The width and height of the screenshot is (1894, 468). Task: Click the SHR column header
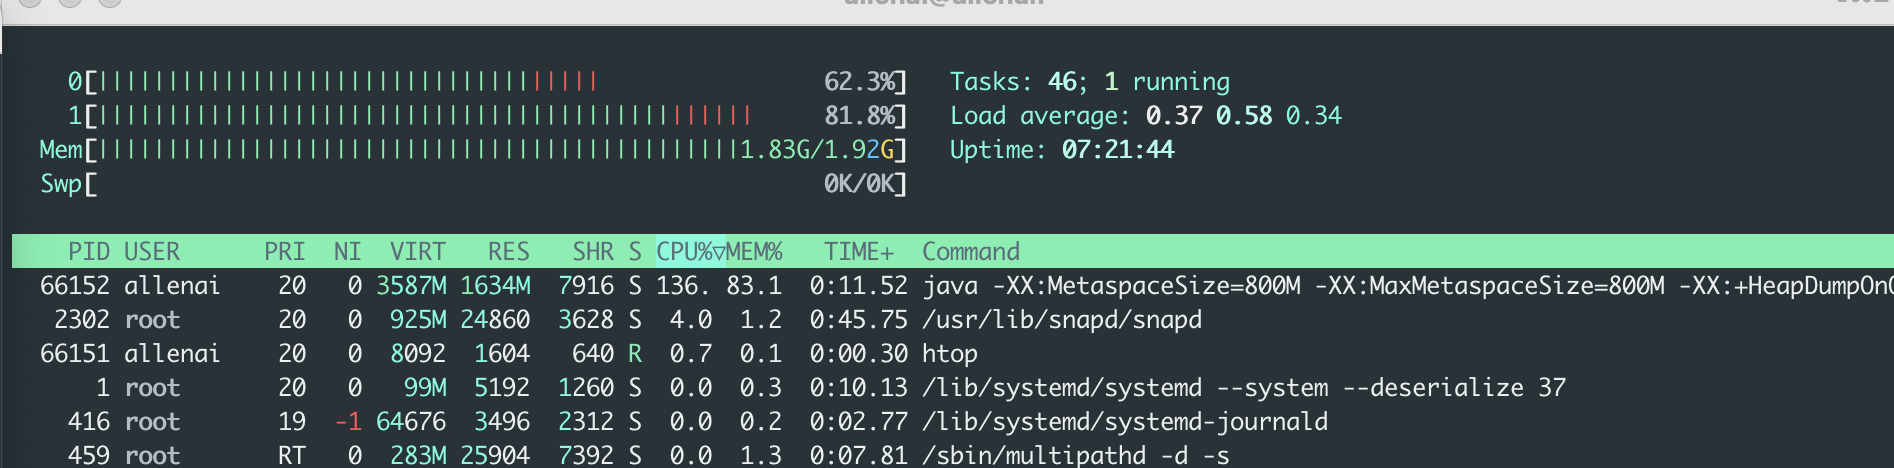592,252
